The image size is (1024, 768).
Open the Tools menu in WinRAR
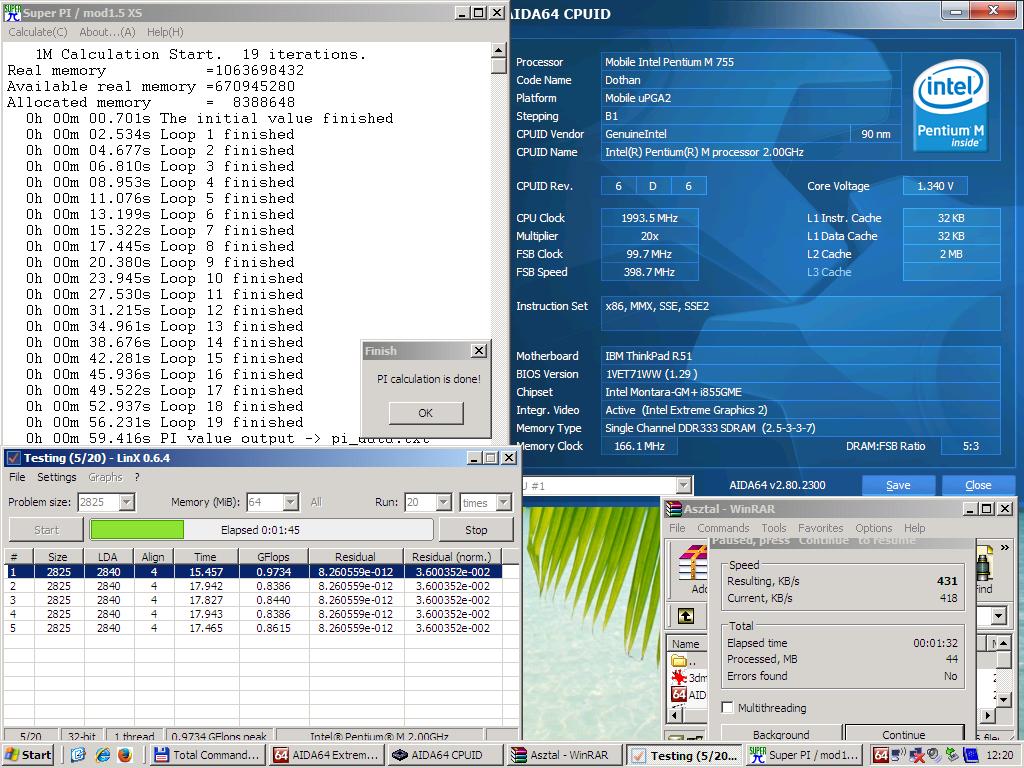point(774,528)
